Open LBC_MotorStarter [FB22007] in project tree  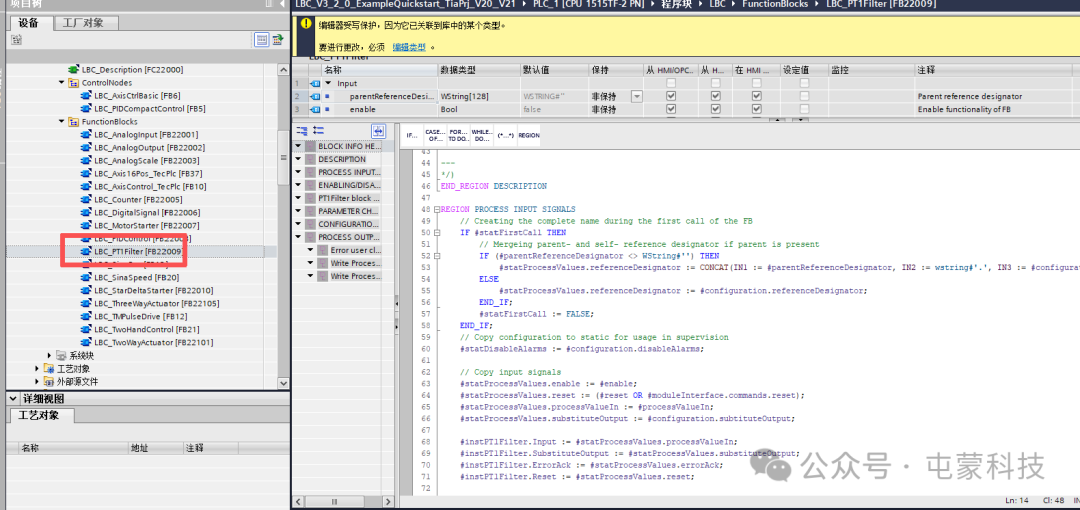click(x=146, y=226)
